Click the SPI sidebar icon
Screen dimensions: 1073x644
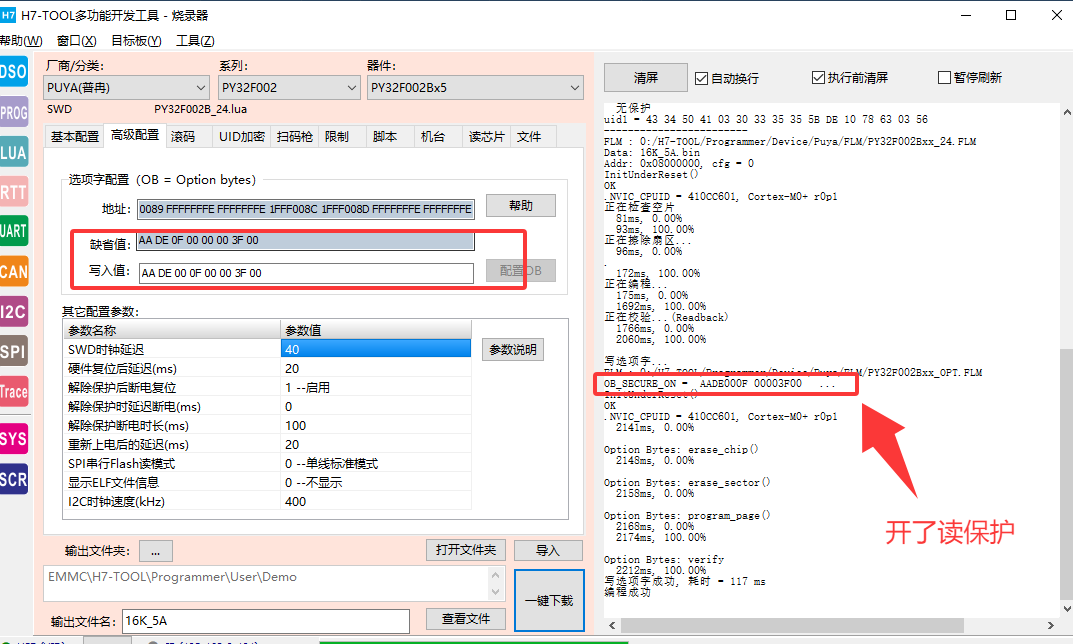coord(13,352)
